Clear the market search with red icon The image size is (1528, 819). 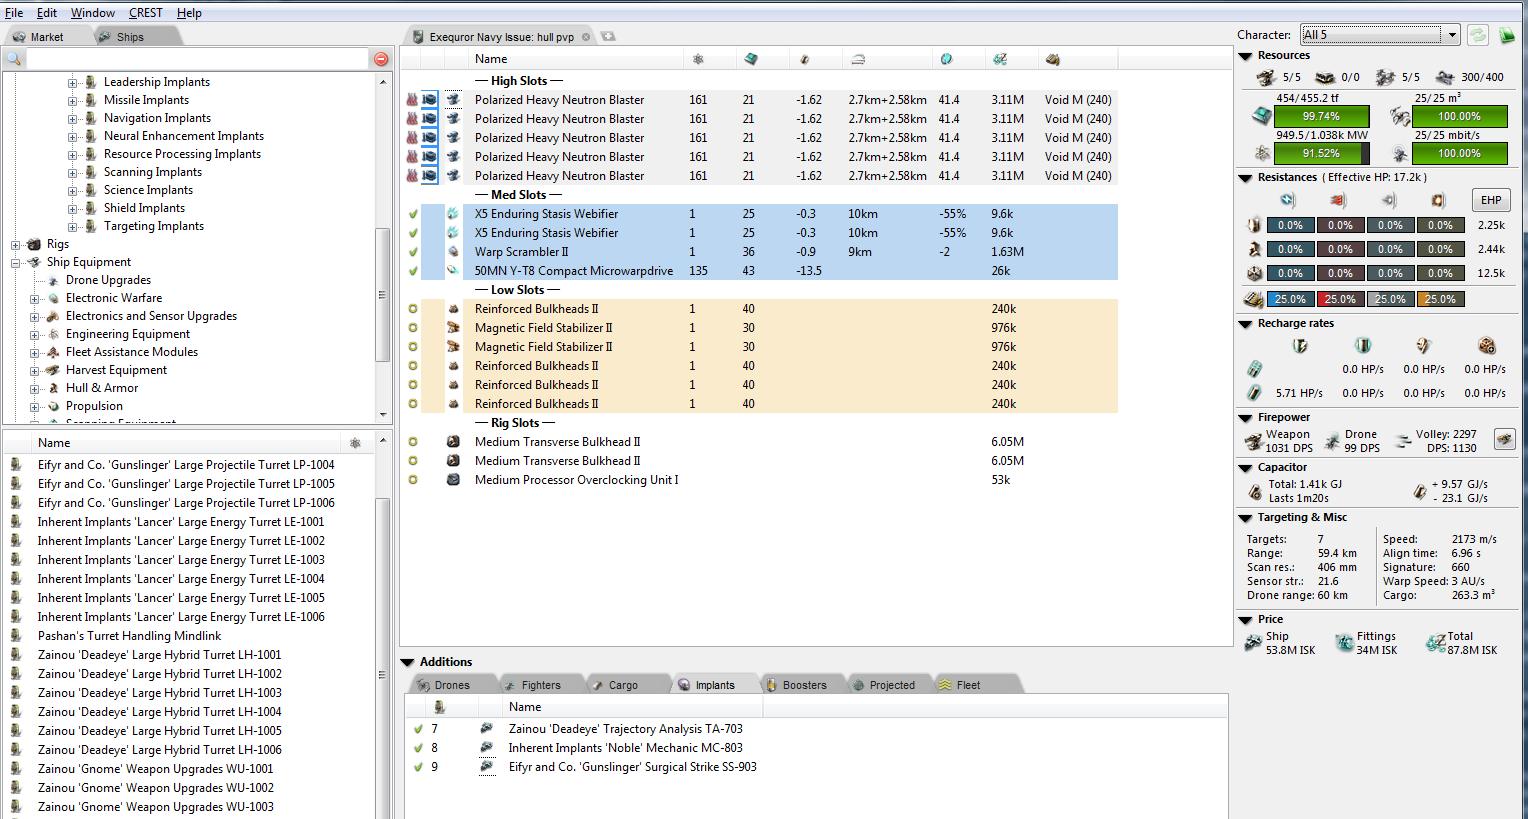(x=381, y=59)
